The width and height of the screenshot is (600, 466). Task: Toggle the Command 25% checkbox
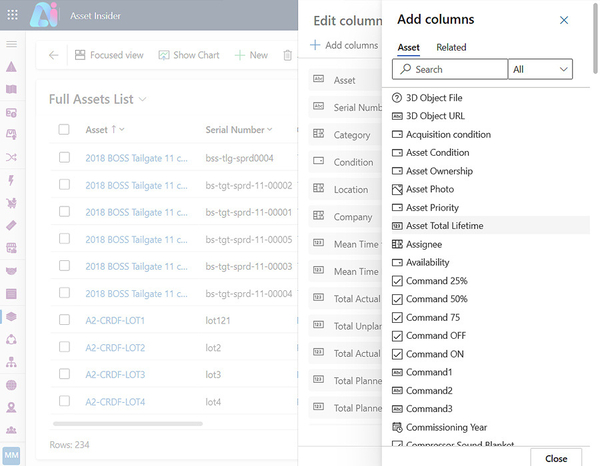(397, 281)
